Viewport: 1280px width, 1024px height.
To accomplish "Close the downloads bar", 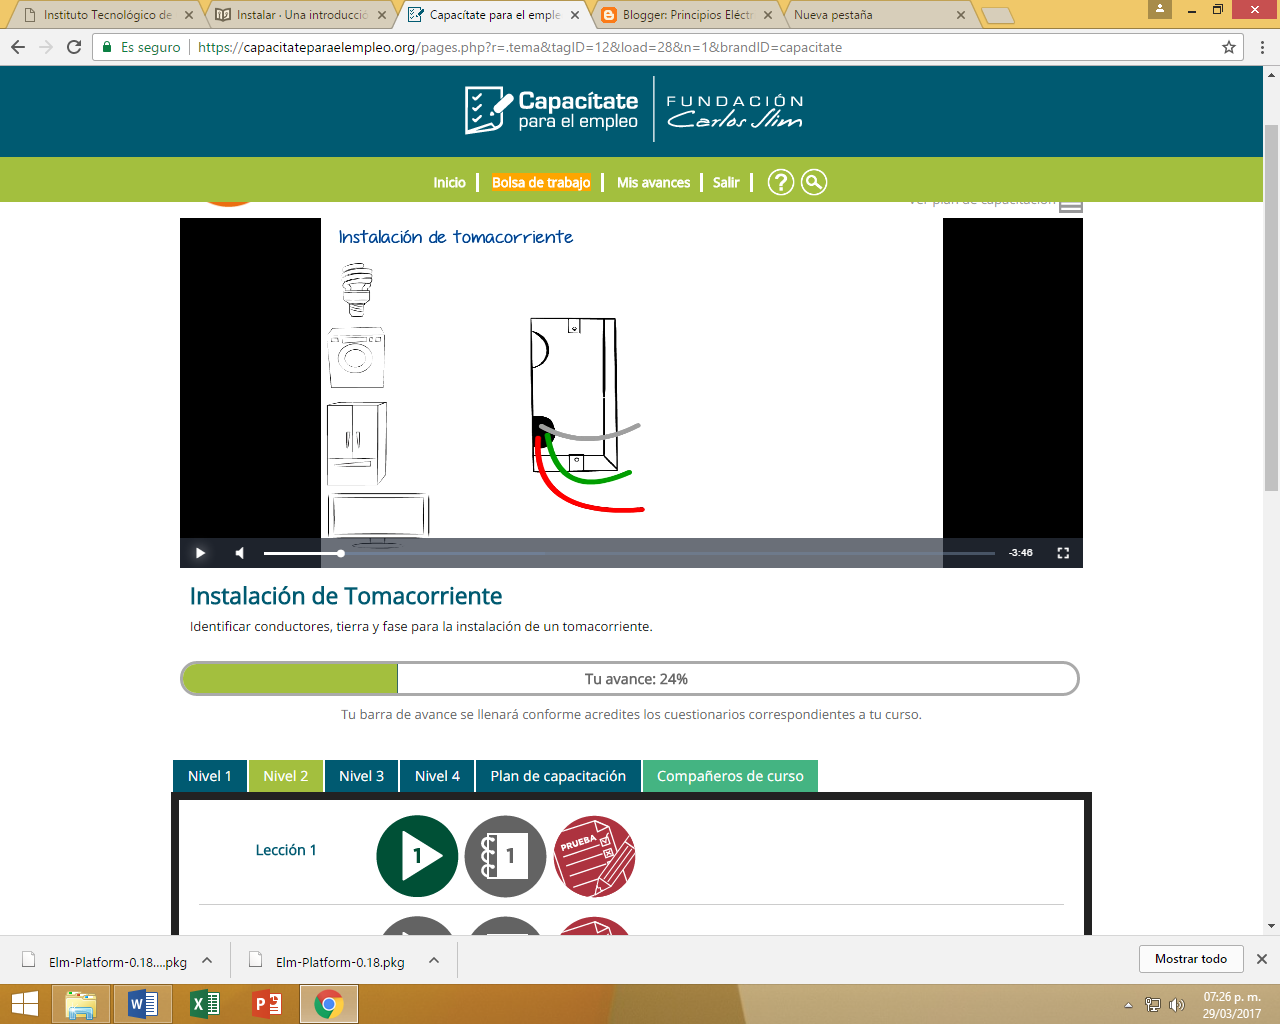I will [x=1262, y=959].
